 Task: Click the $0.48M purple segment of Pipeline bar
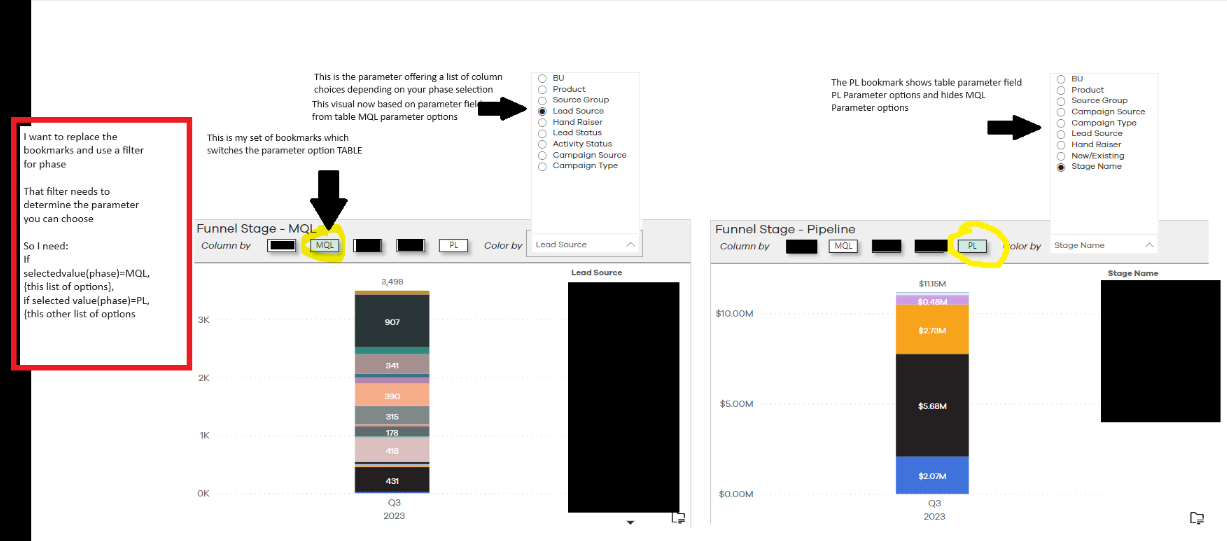(934, 301)
